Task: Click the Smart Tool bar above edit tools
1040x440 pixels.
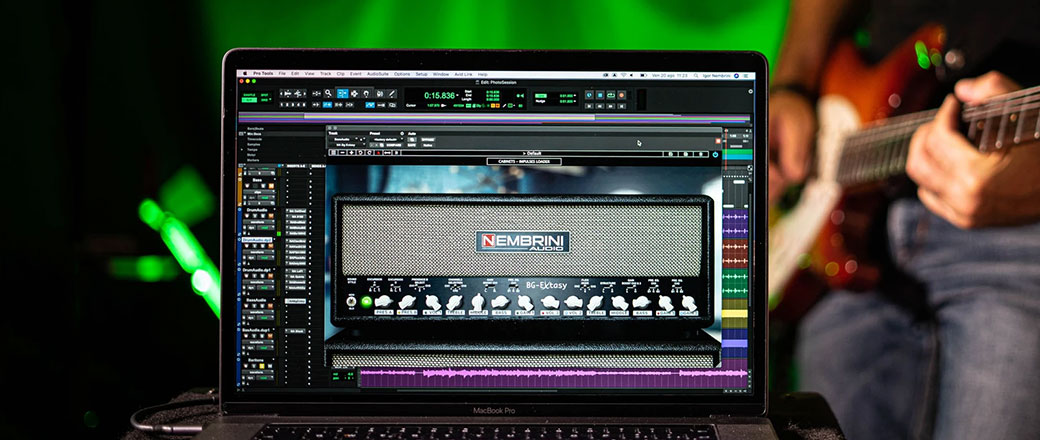Action: [x=355, y=87]
